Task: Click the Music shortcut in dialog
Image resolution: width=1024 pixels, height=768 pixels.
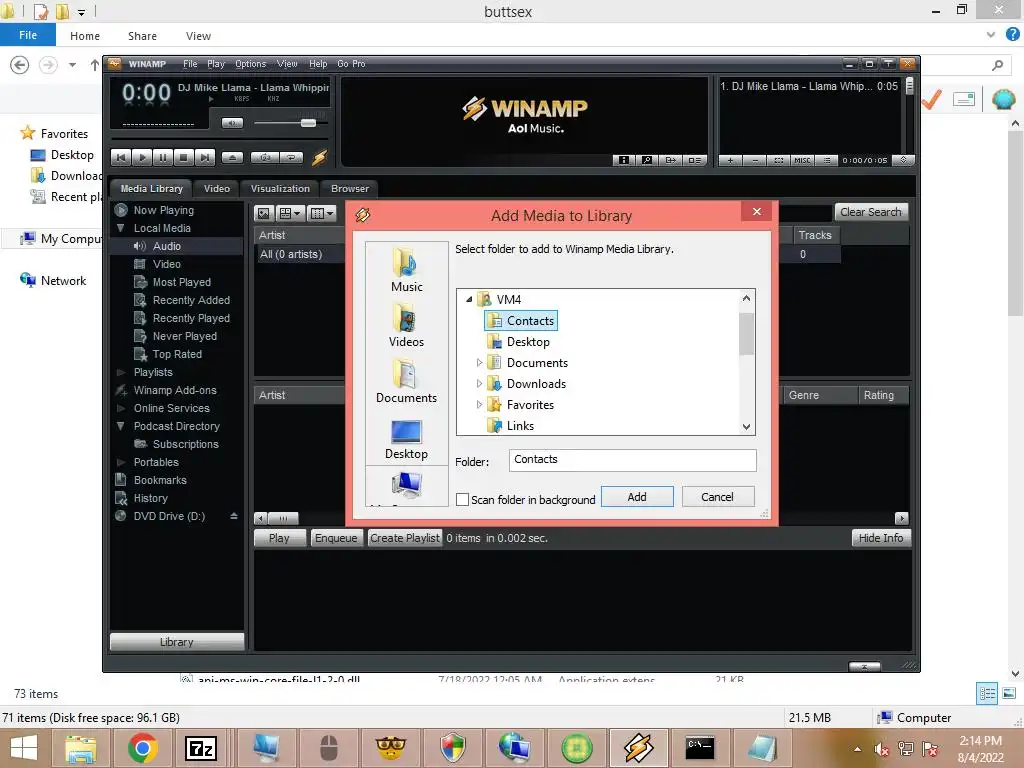Action: [x=406, y=269]
